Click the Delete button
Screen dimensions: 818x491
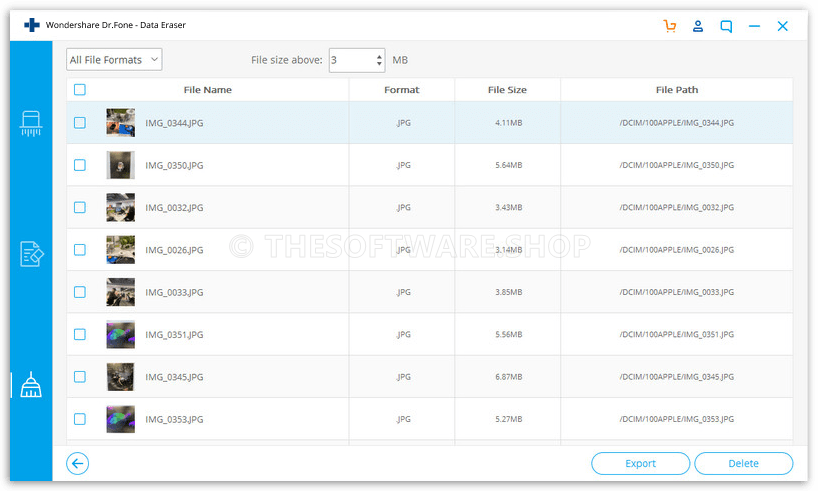tap(743, 463)
